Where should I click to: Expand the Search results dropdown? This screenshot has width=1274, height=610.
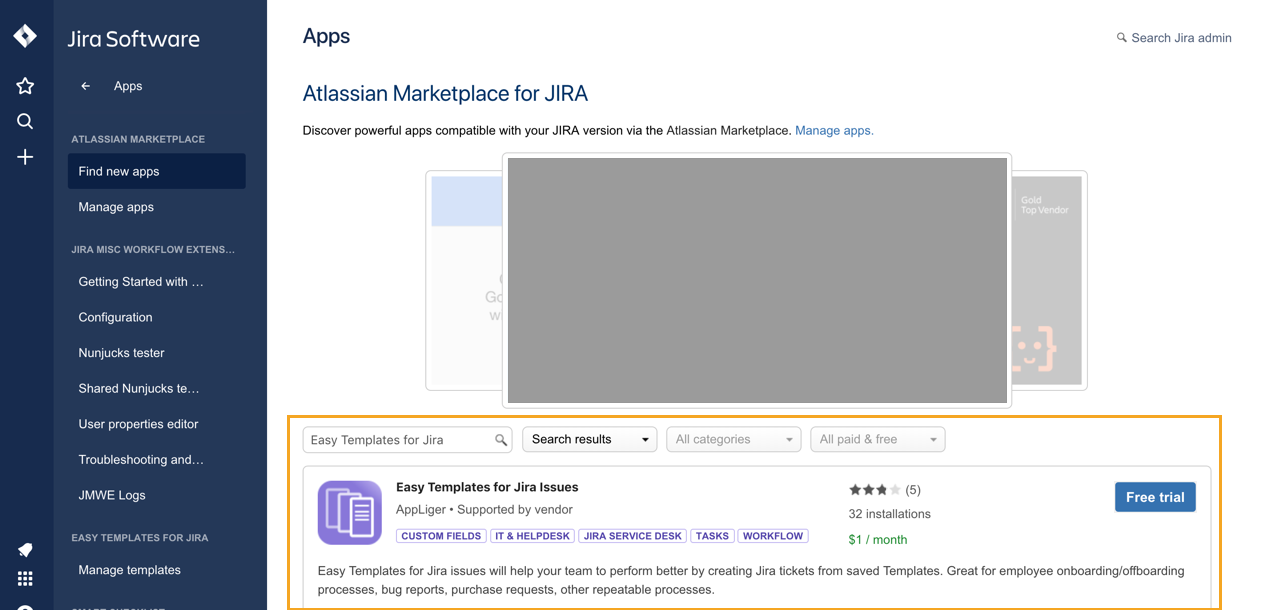coord(589,440)
